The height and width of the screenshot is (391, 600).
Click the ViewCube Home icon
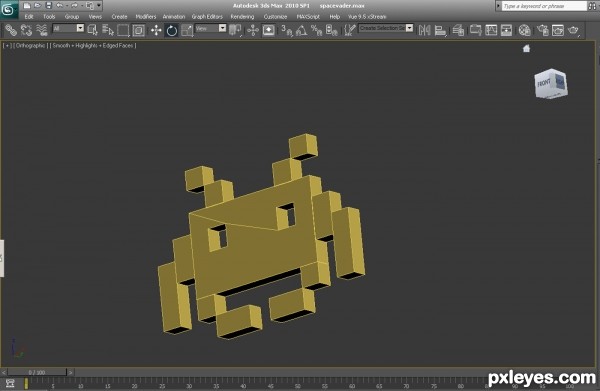click(x=527, y=48)
